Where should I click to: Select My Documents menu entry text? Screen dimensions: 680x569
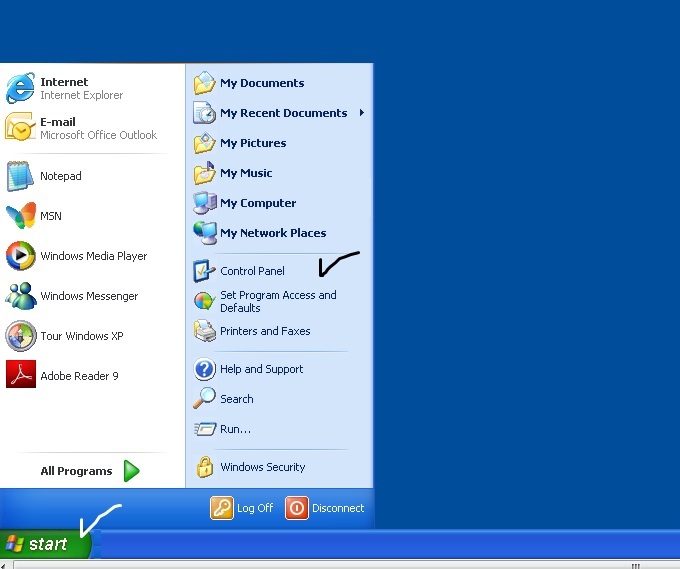(x=262, y=83)
